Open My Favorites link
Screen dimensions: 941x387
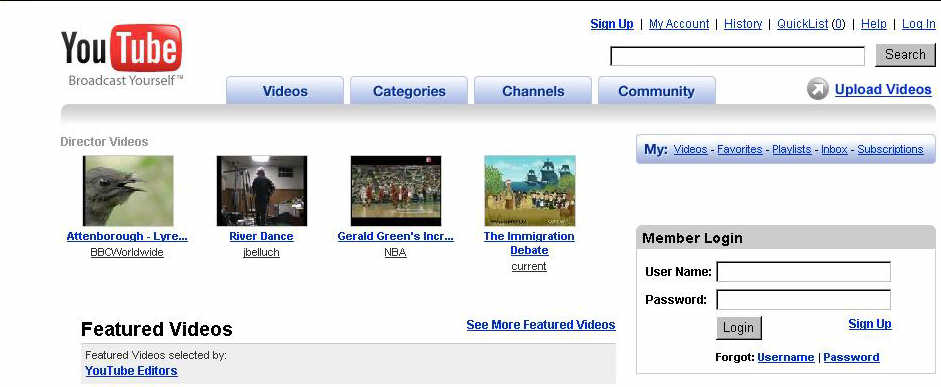click(739, 149)
